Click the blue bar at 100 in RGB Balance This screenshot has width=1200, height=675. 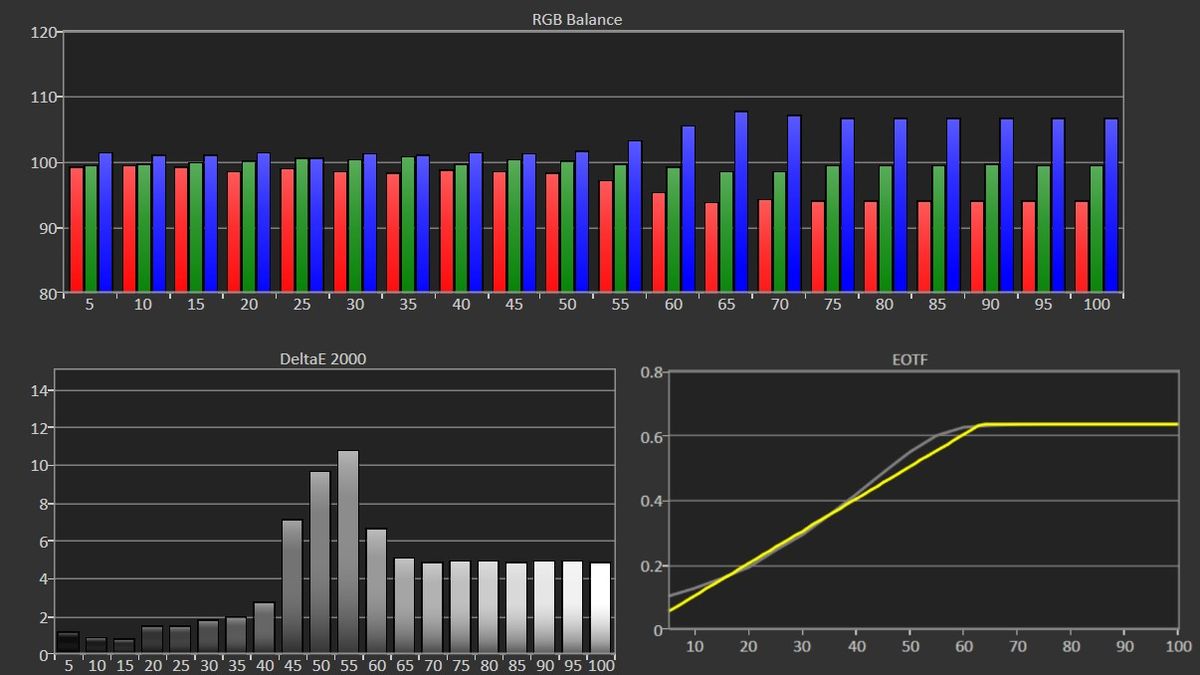(x=1111, y=206)
